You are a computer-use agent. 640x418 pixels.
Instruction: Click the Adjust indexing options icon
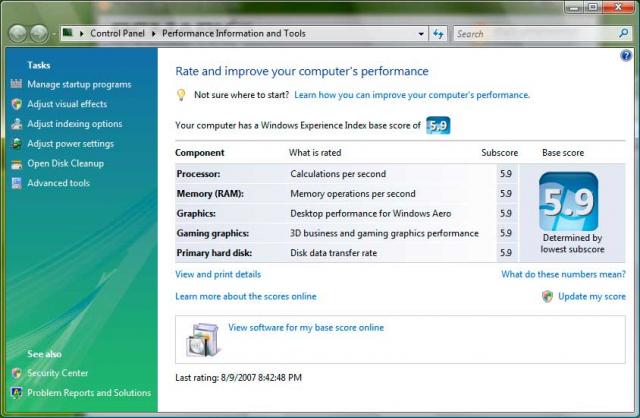coord(17,124)
